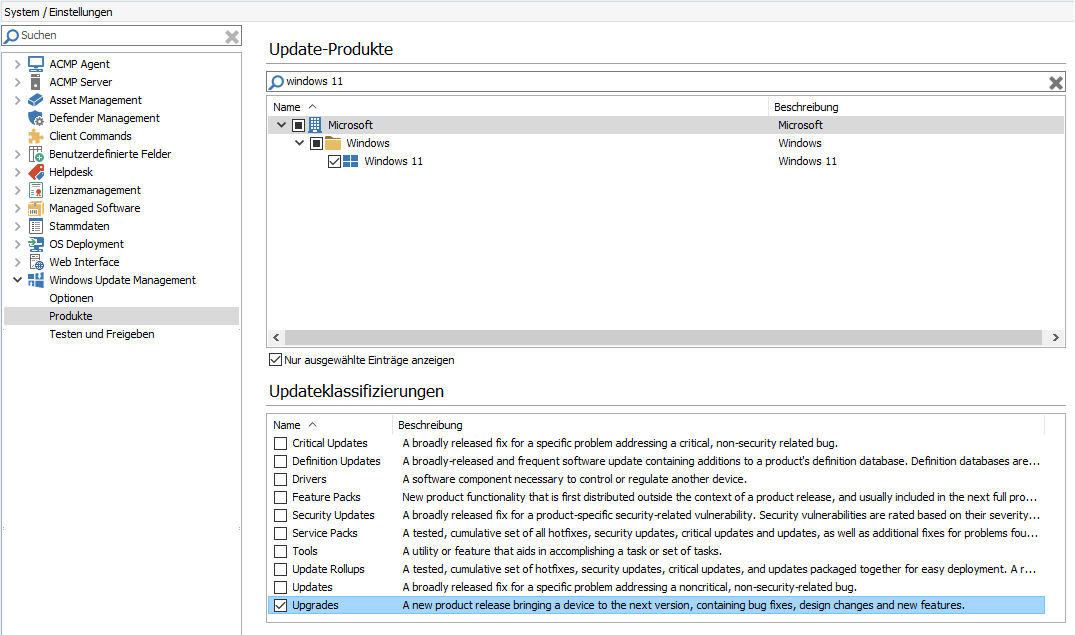
Task: Expand the Stammdaten node
Action: coord(17,226)
